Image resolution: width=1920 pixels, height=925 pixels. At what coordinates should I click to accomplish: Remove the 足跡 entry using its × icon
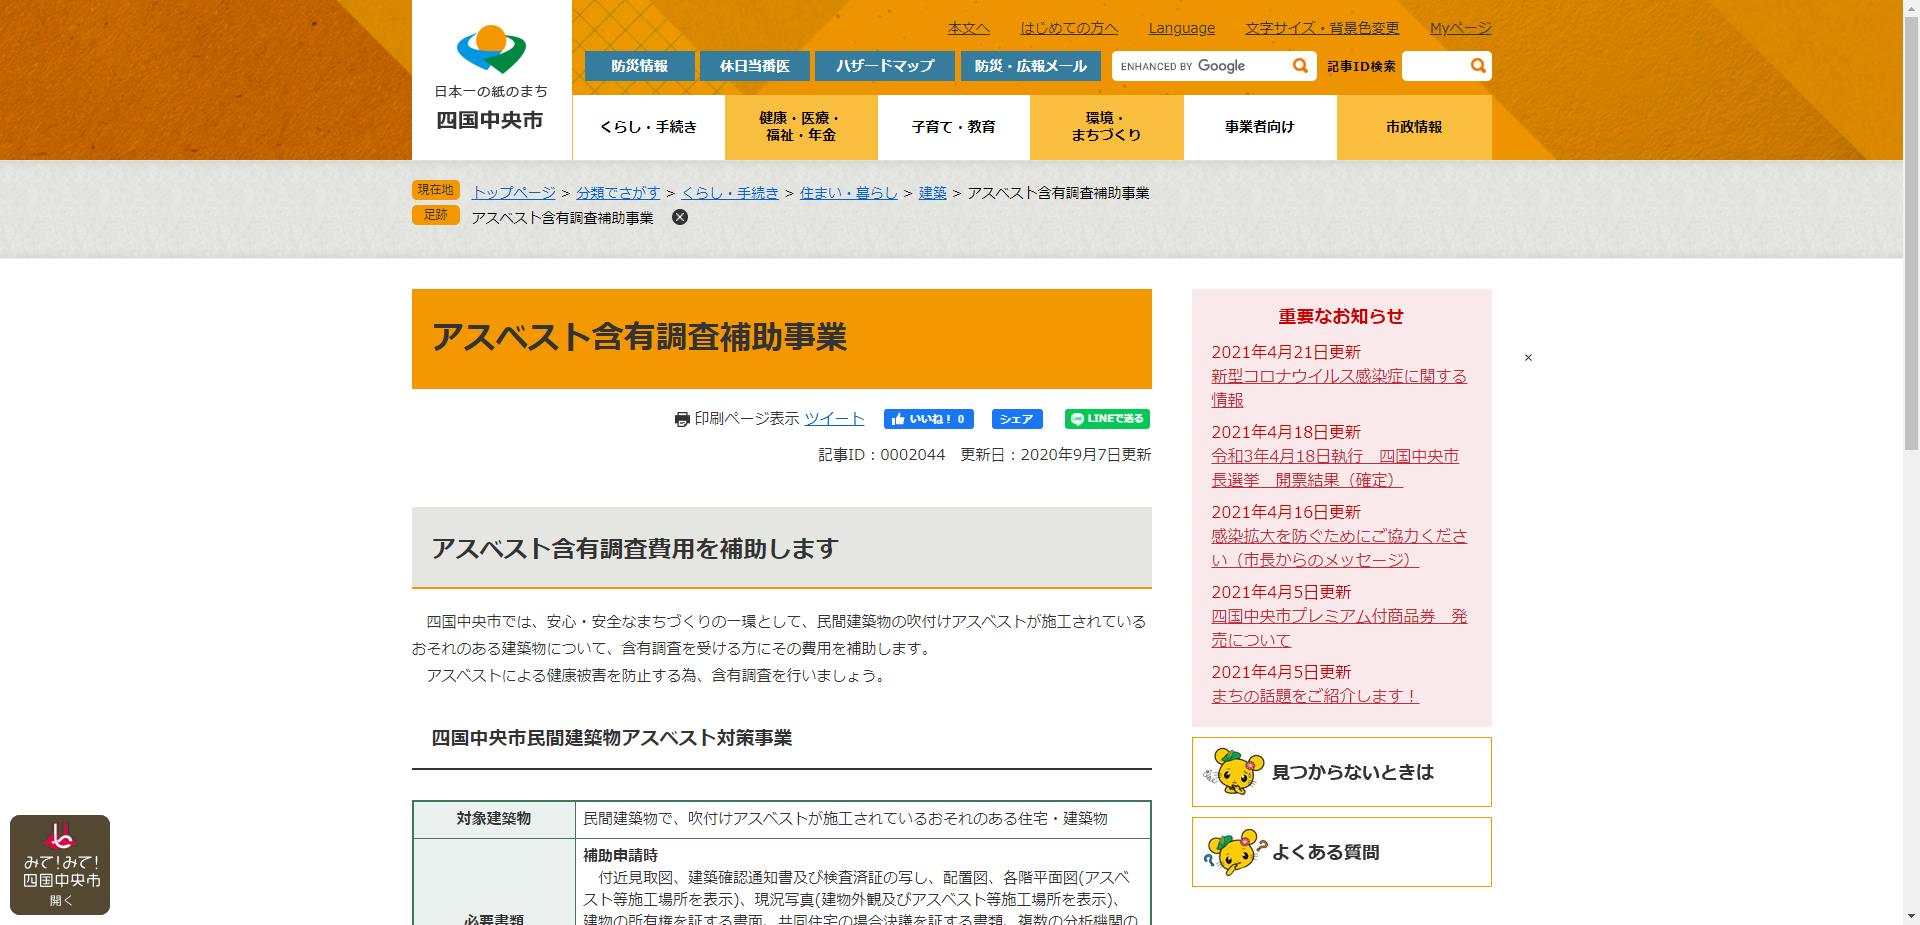click(x=681, y=217)
